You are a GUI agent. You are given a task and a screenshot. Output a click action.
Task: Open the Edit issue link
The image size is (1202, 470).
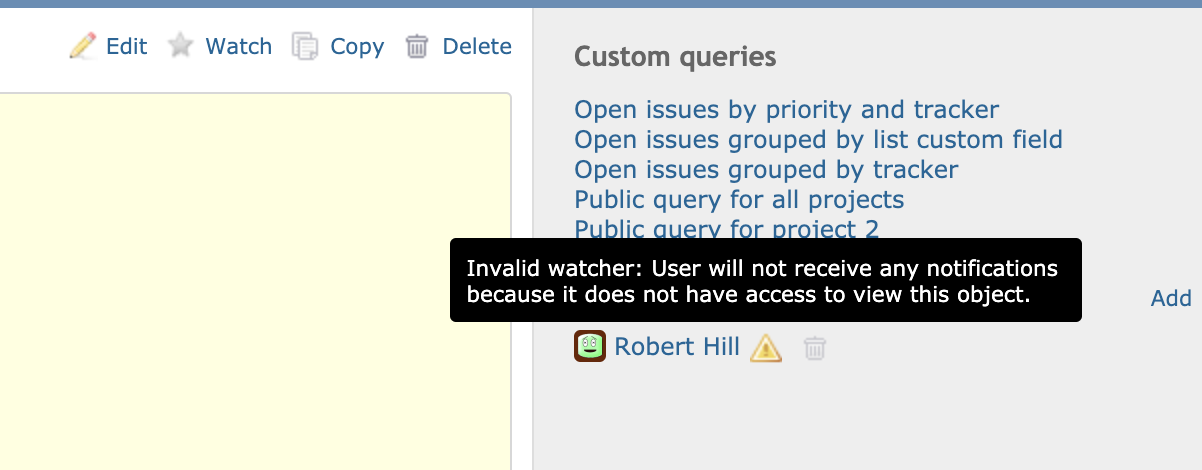126,46
